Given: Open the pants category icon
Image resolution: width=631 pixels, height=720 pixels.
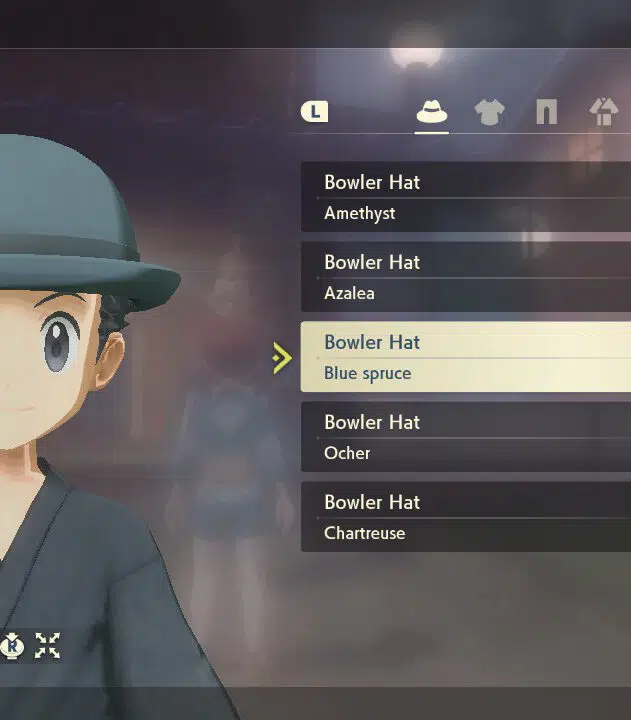Looking at the screenshot, I should click(x=546, y=112).
